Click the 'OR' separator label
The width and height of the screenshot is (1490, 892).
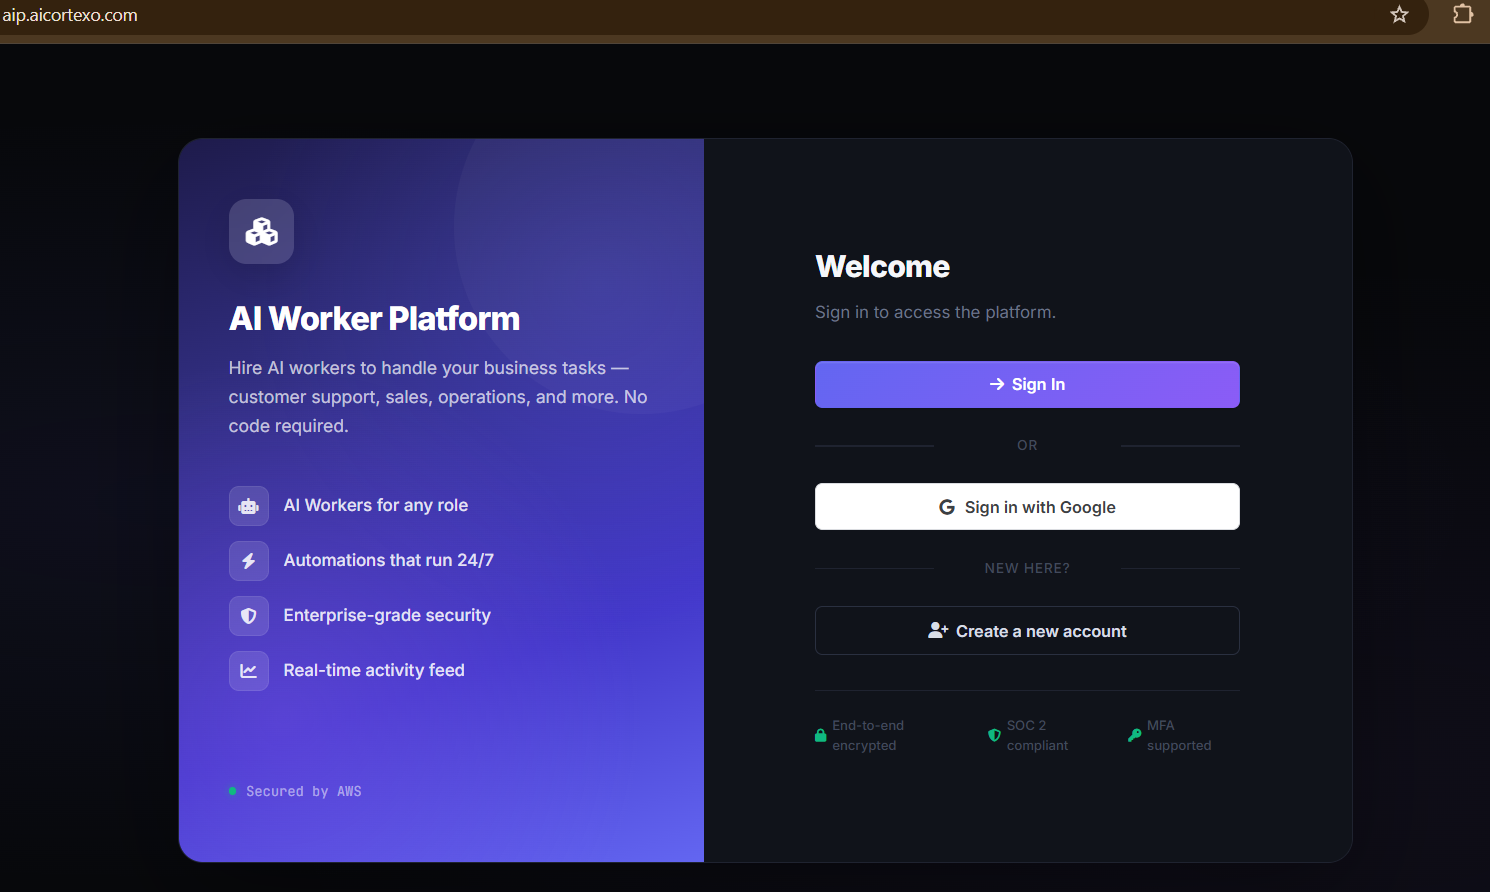coord(1027,445)
